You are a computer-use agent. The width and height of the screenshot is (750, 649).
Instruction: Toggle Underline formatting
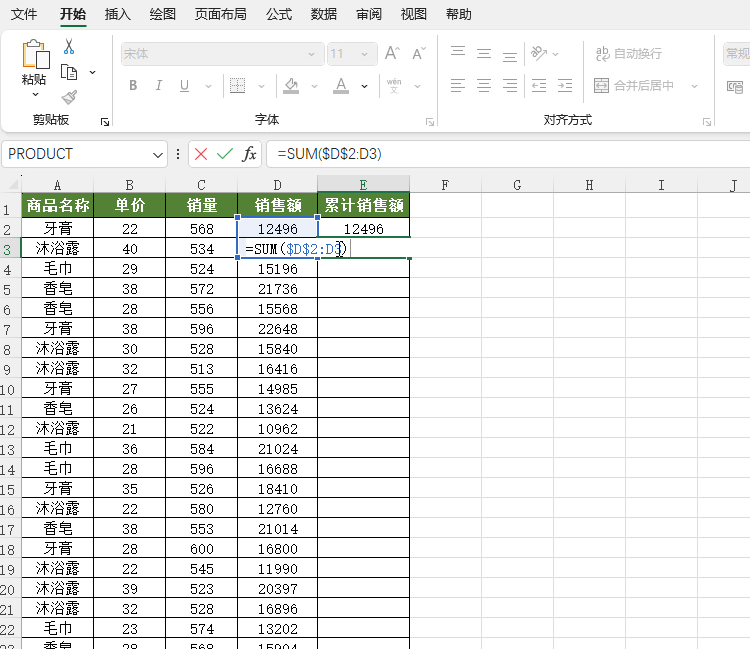pyautogui.click(x=184, y=86)
